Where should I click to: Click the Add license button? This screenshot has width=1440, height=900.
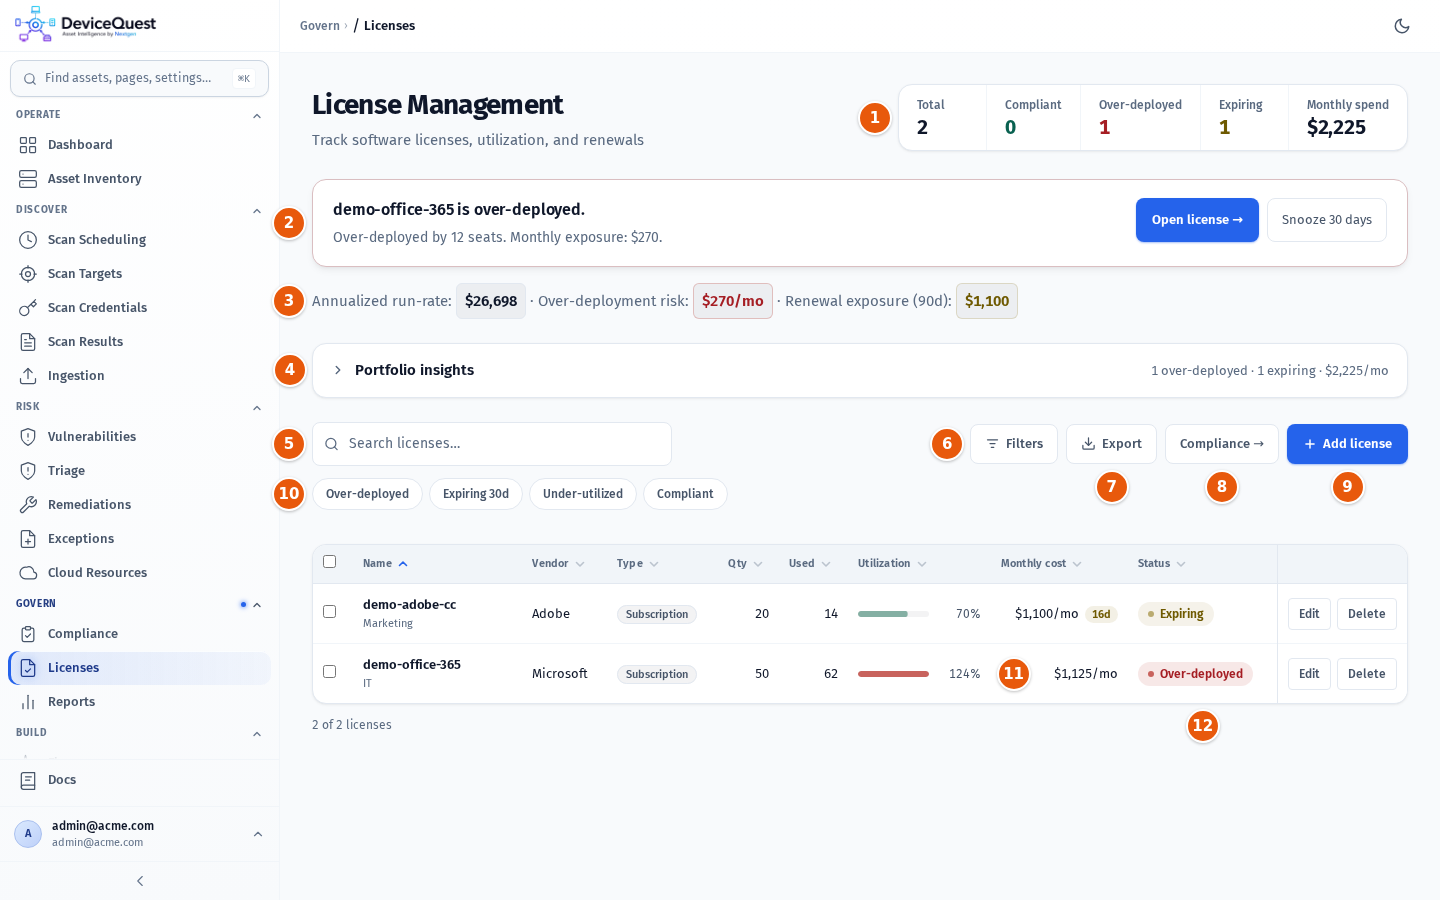(x=1347, y=444)
